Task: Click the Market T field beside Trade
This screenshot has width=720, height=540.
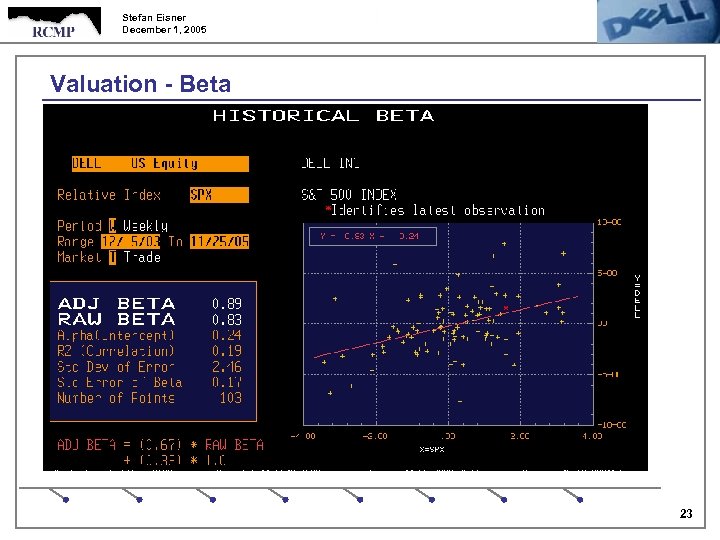Action: point(112,257)
